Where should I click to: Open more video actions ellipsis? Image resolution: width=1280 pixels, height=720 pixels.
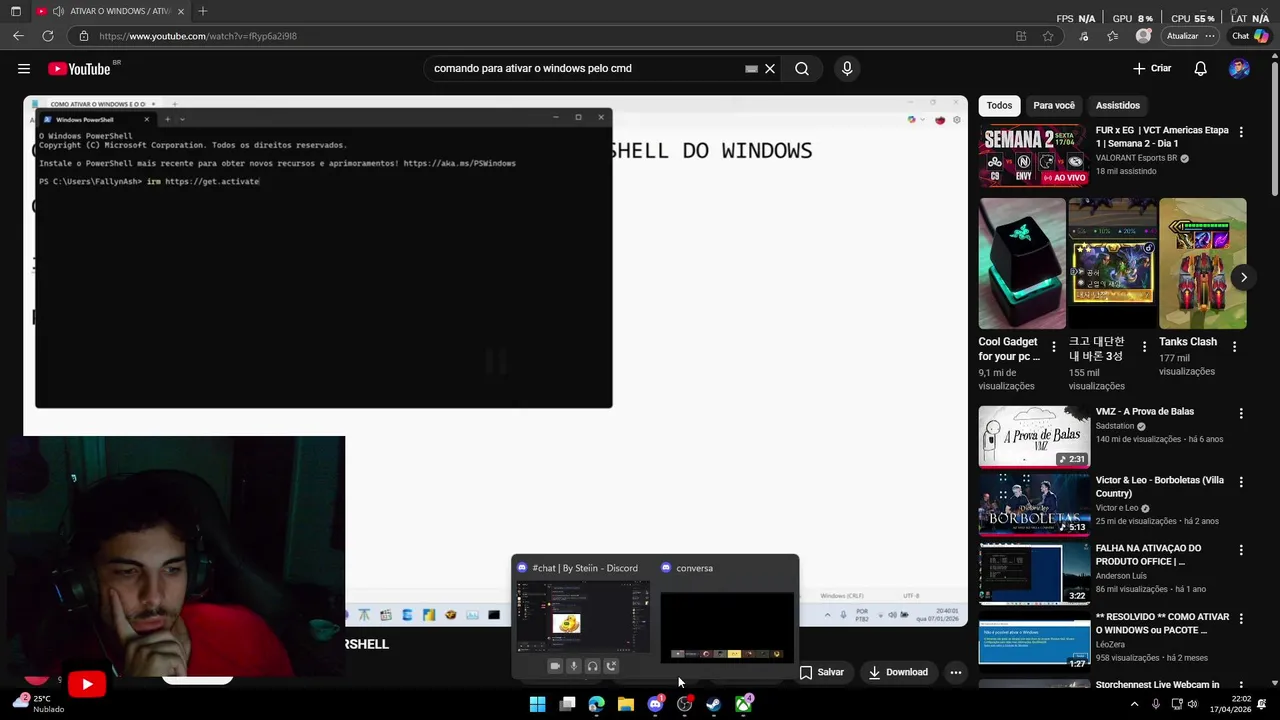pyautogui.click(x=956, y=672)
